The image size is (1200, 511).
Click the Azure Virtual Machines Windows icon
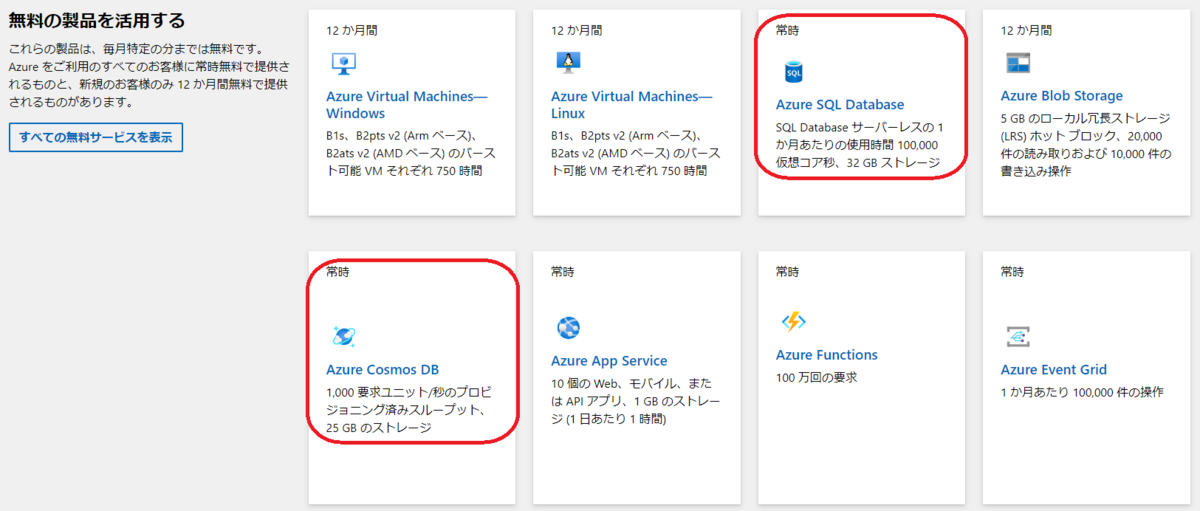point(344,63)
